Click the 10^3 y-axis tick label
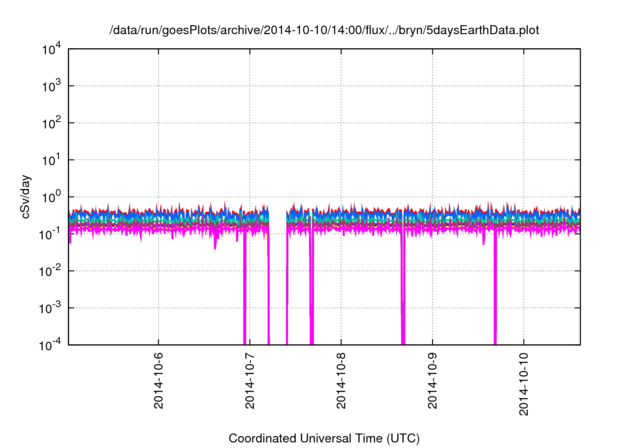This screenshot has height=448, width=640. pos(51,86)
